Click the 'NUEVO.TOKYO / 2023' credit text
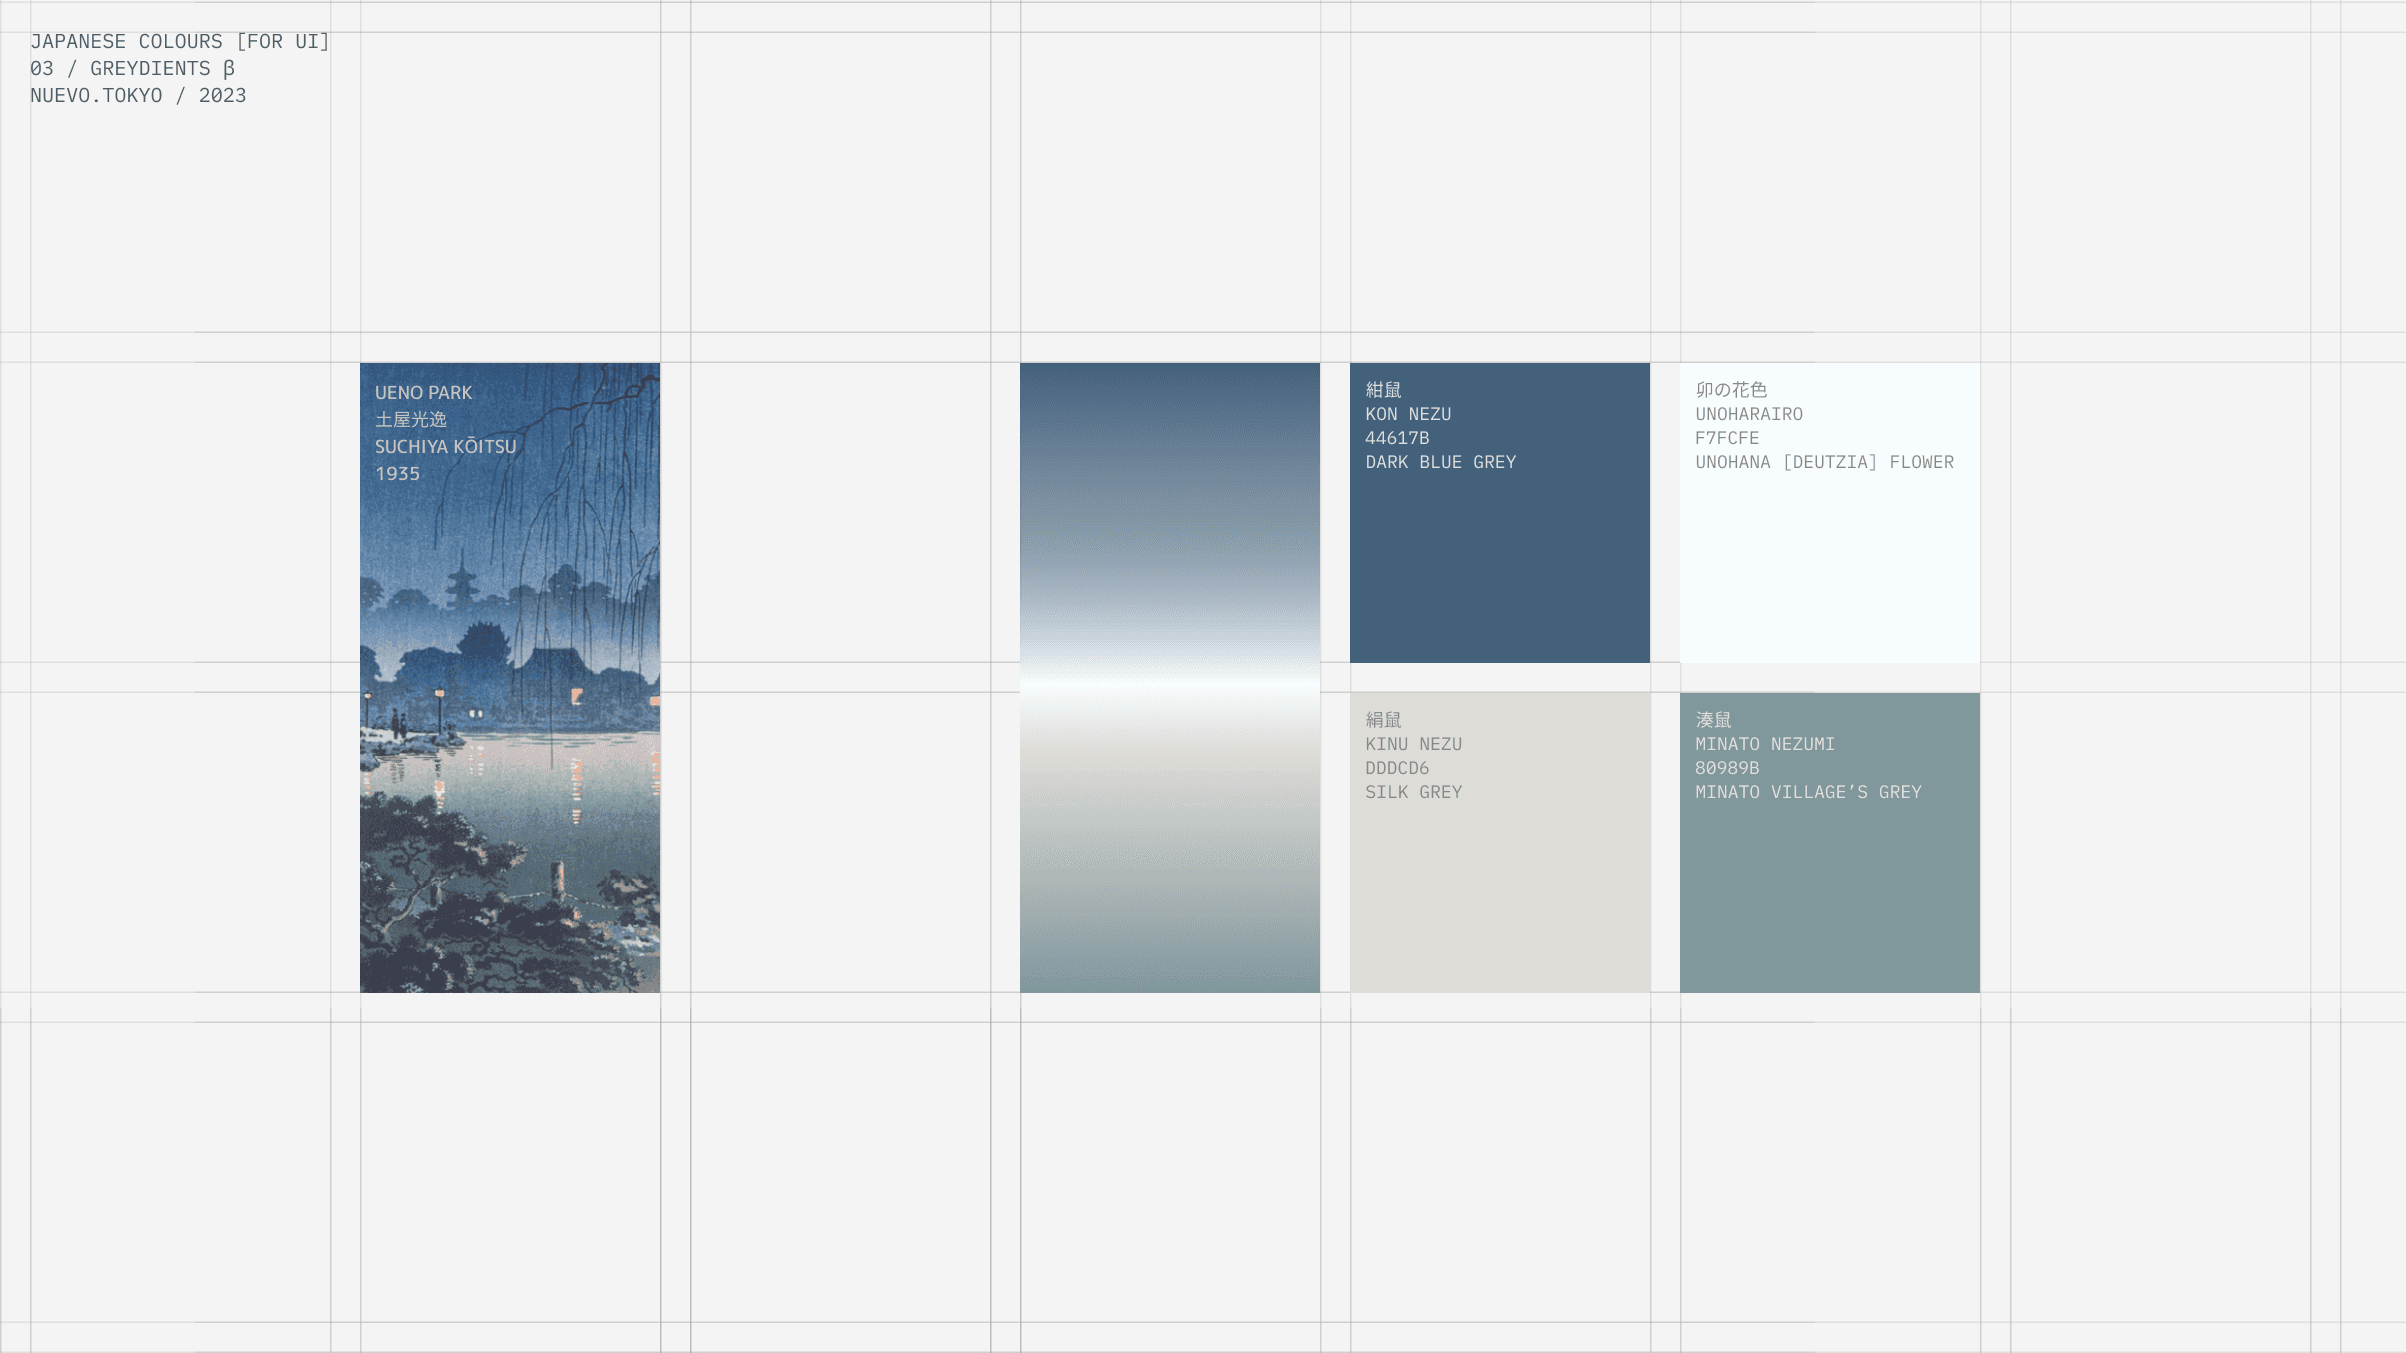The height and width of the screenshot is (1353, 2406). [x=138, y=95]
